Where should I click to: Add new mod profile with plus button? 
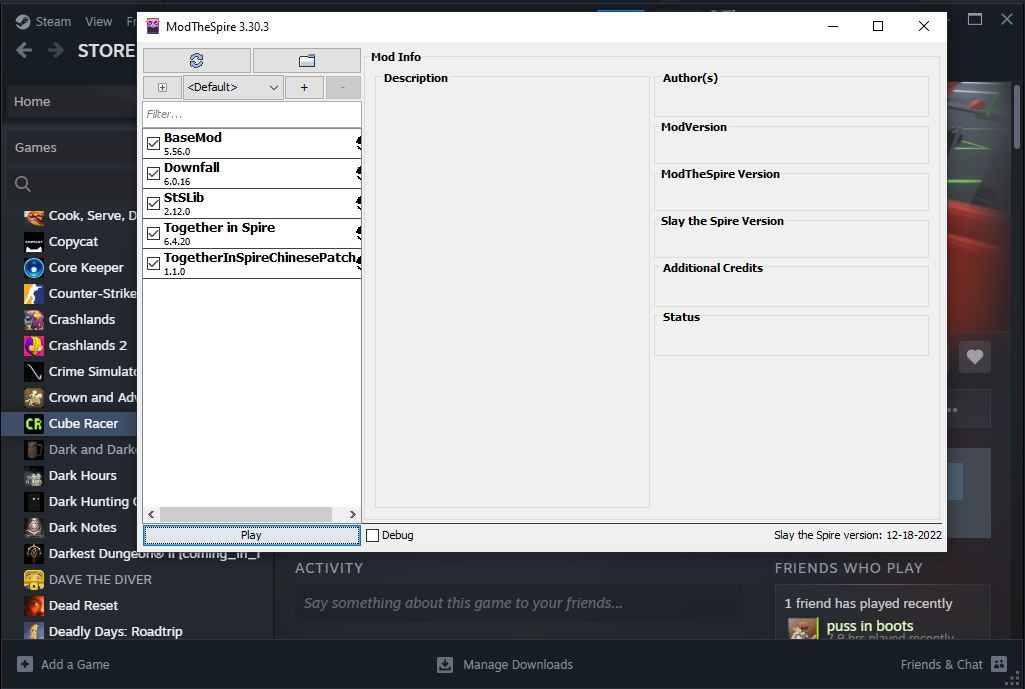click(x=304, y=87)
